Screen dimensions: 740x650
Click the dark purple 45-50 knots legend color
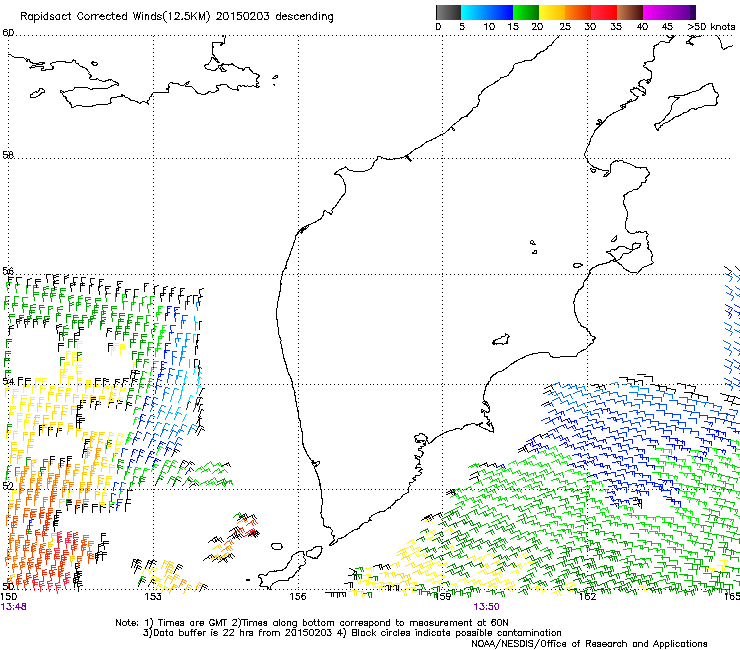point(682,12)
